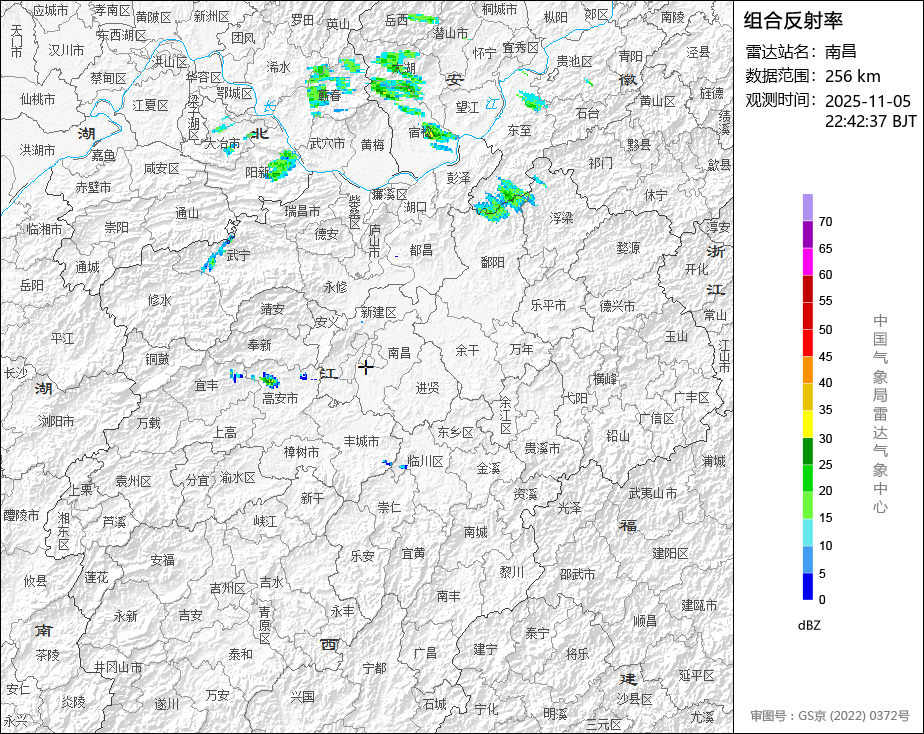The height and width of the screenshot is (734, 924).
Task: Click the 黄梅 county label
Action: coord(372,144)
